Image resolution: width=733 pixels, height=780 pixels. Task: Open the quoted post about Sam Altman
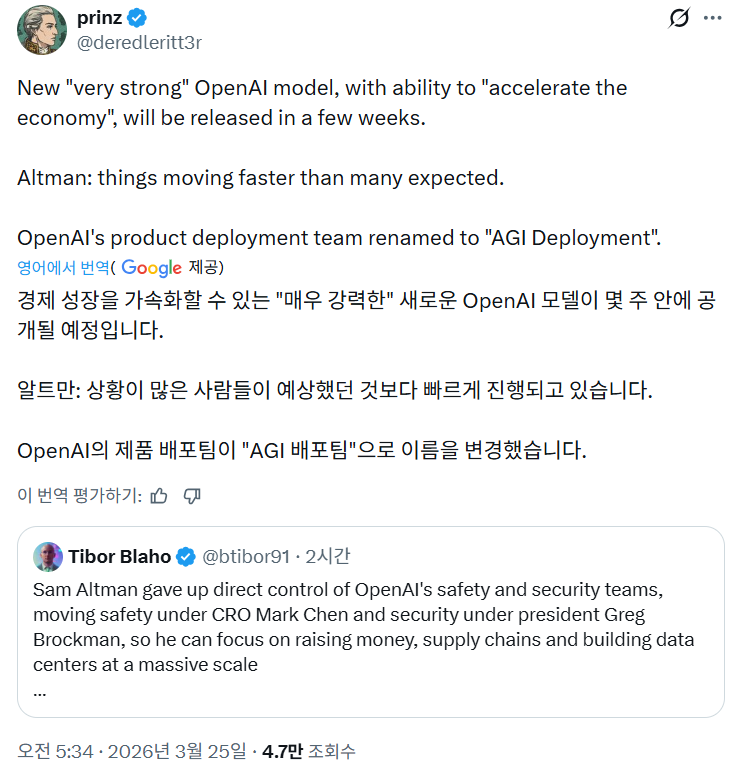(370, 625)
